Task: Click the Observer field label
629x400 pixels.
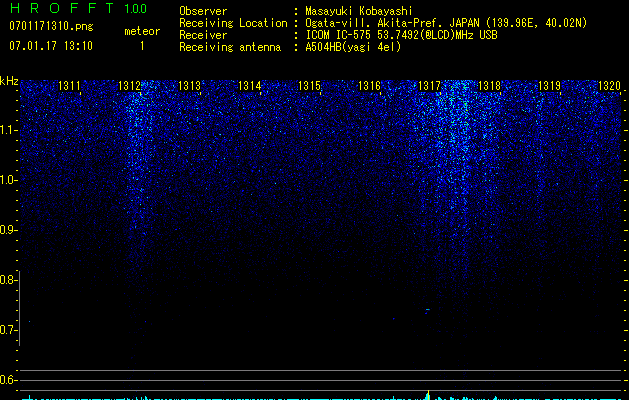Action: (203, 11)
